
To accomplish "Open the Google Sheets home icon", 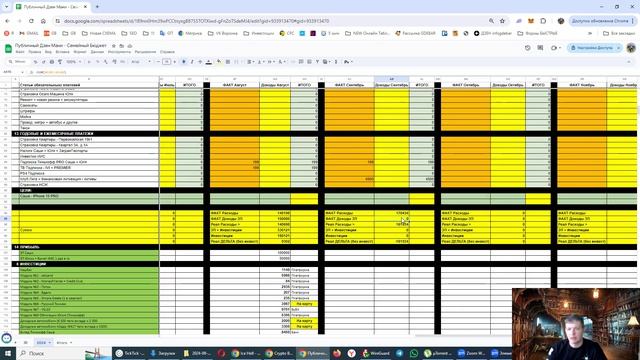I will [x=8, y=49].
